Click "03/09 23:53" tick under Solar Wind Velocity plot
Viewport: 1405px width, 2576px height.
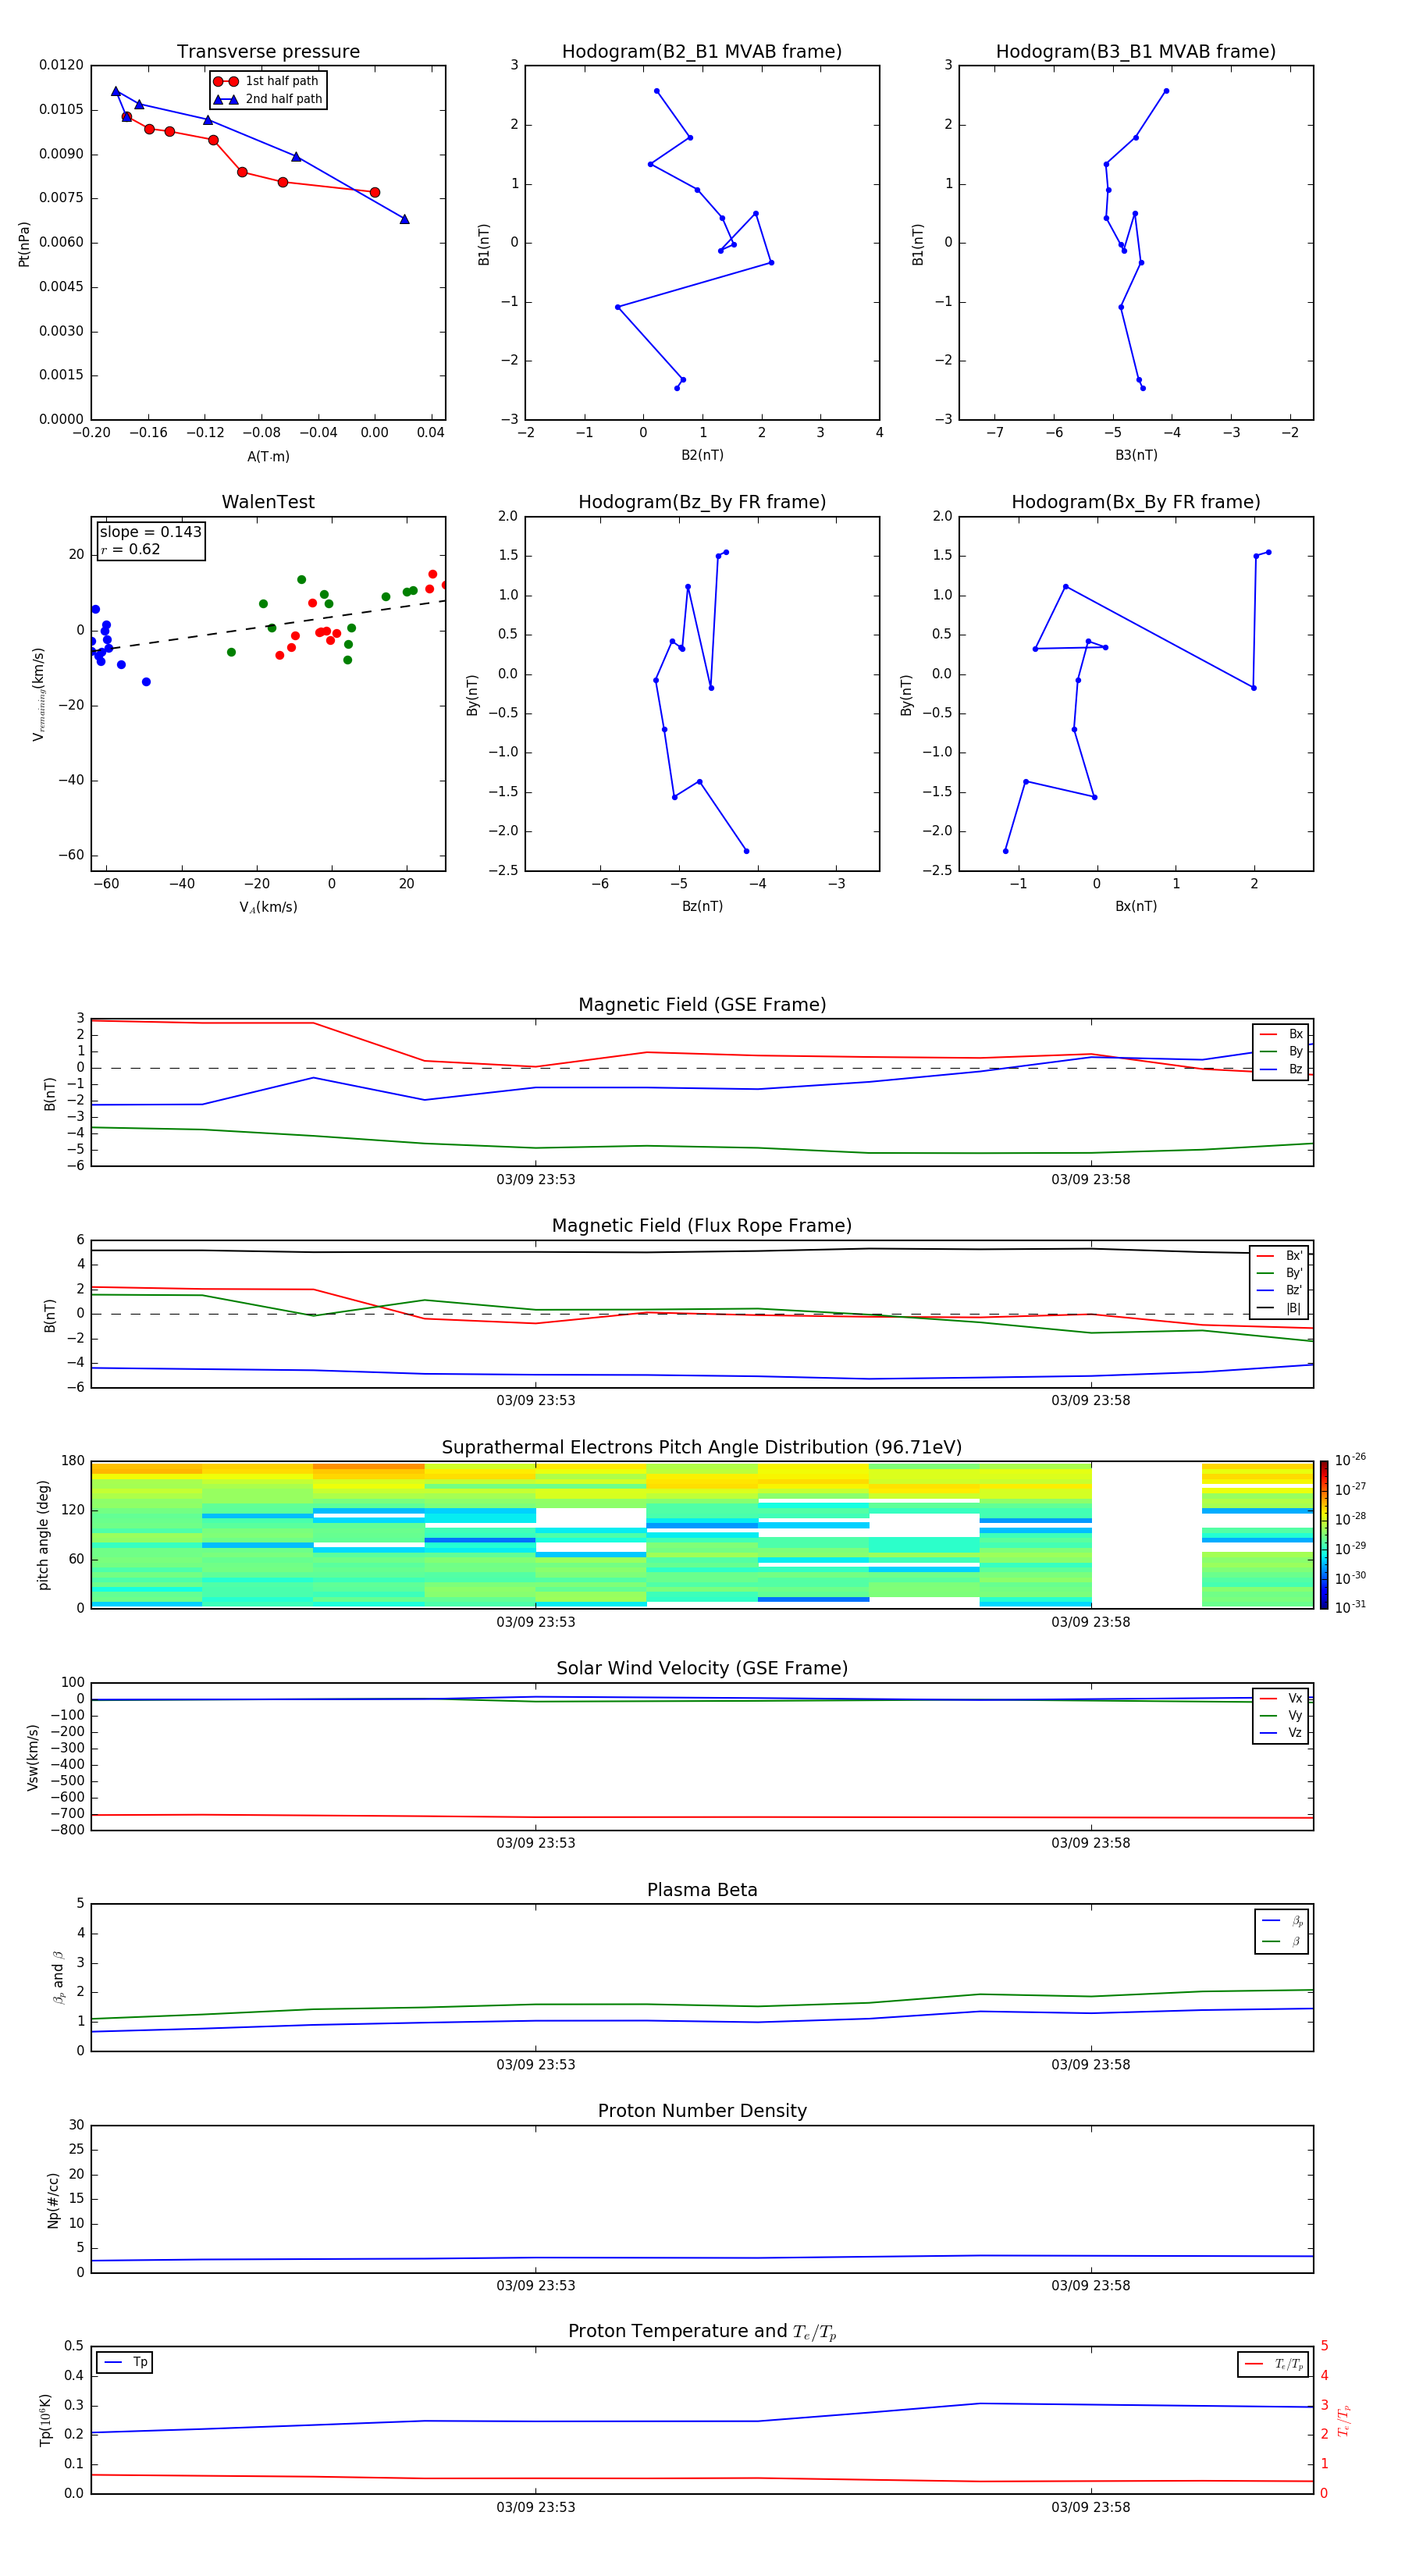click(x=536, y=1843)
